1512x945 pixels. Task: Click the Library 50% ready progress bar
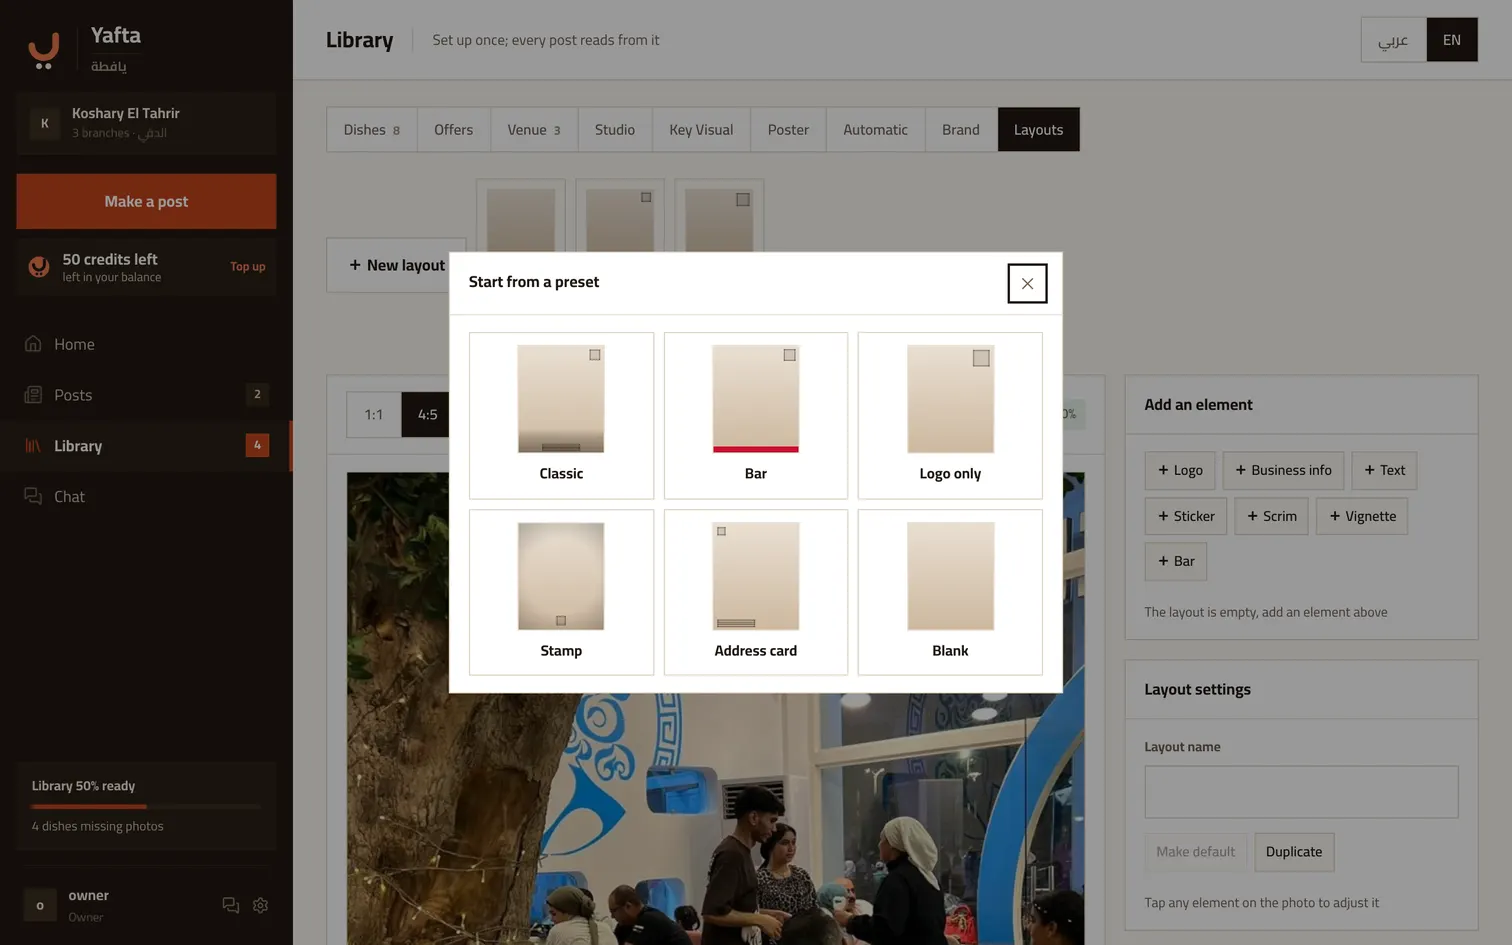[x=146, y=806]
